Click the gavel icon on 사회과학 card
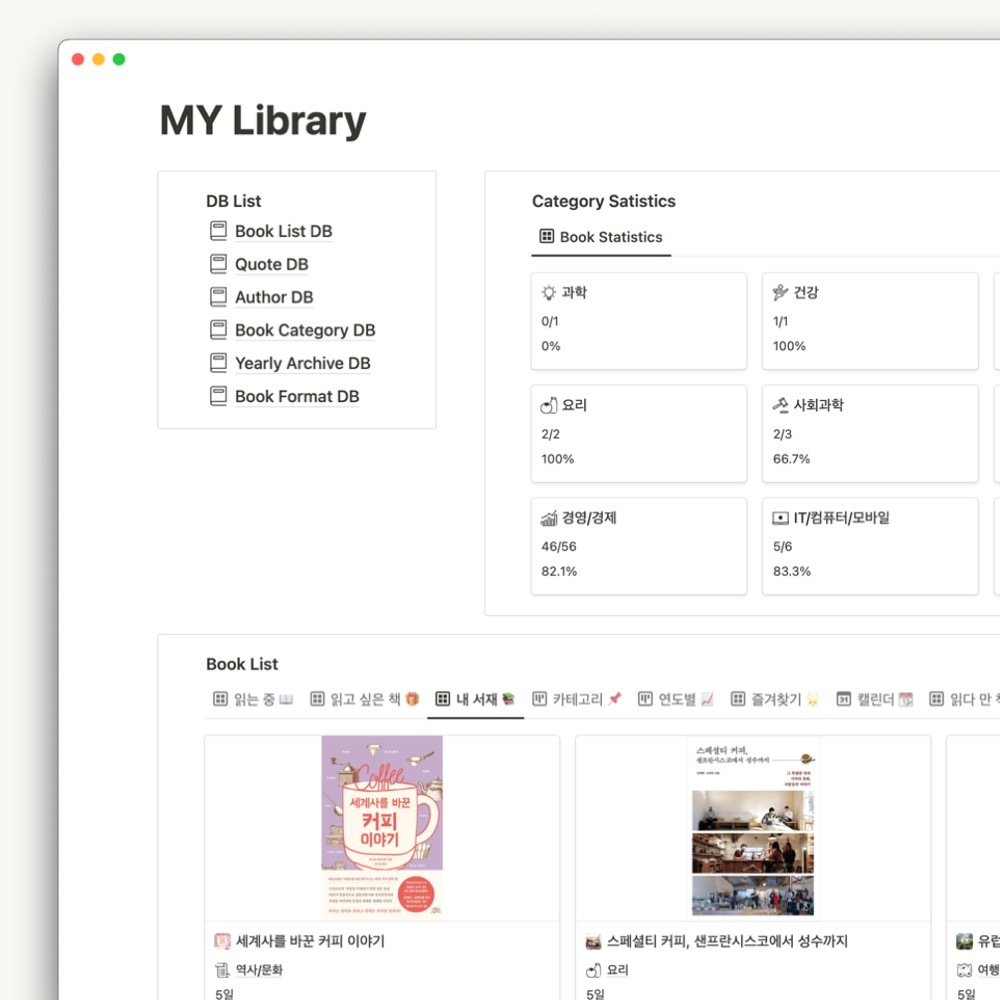 click(781, 405)
